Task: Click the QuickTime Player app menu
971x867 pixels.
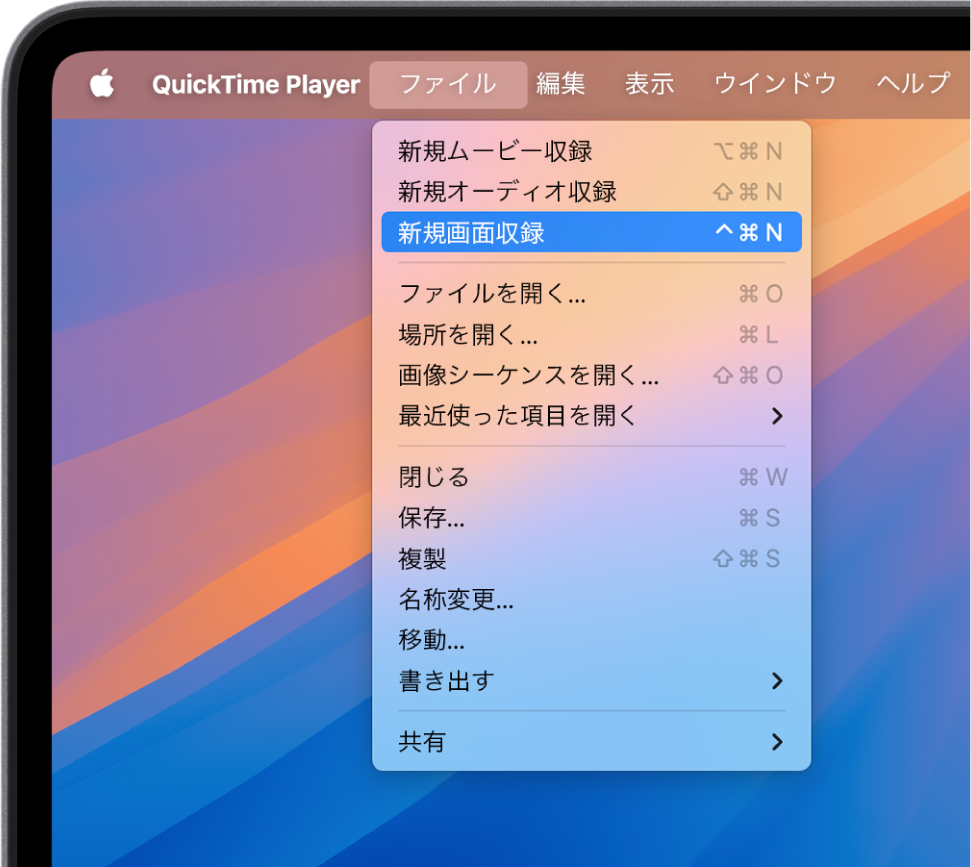Action: pyautogui.click(x=255, y=85)
